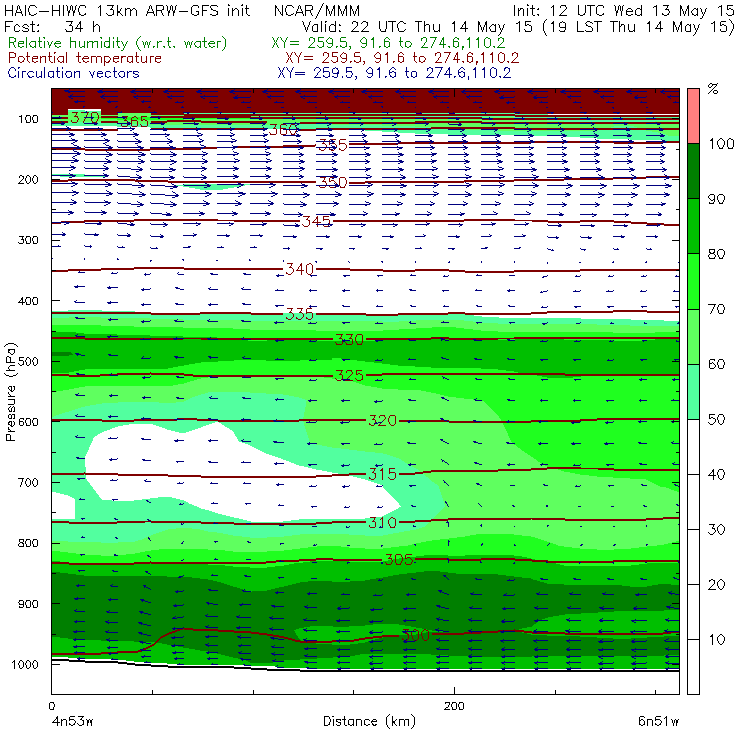
Task: Click the 320 contour label
Action: [382, 420]
